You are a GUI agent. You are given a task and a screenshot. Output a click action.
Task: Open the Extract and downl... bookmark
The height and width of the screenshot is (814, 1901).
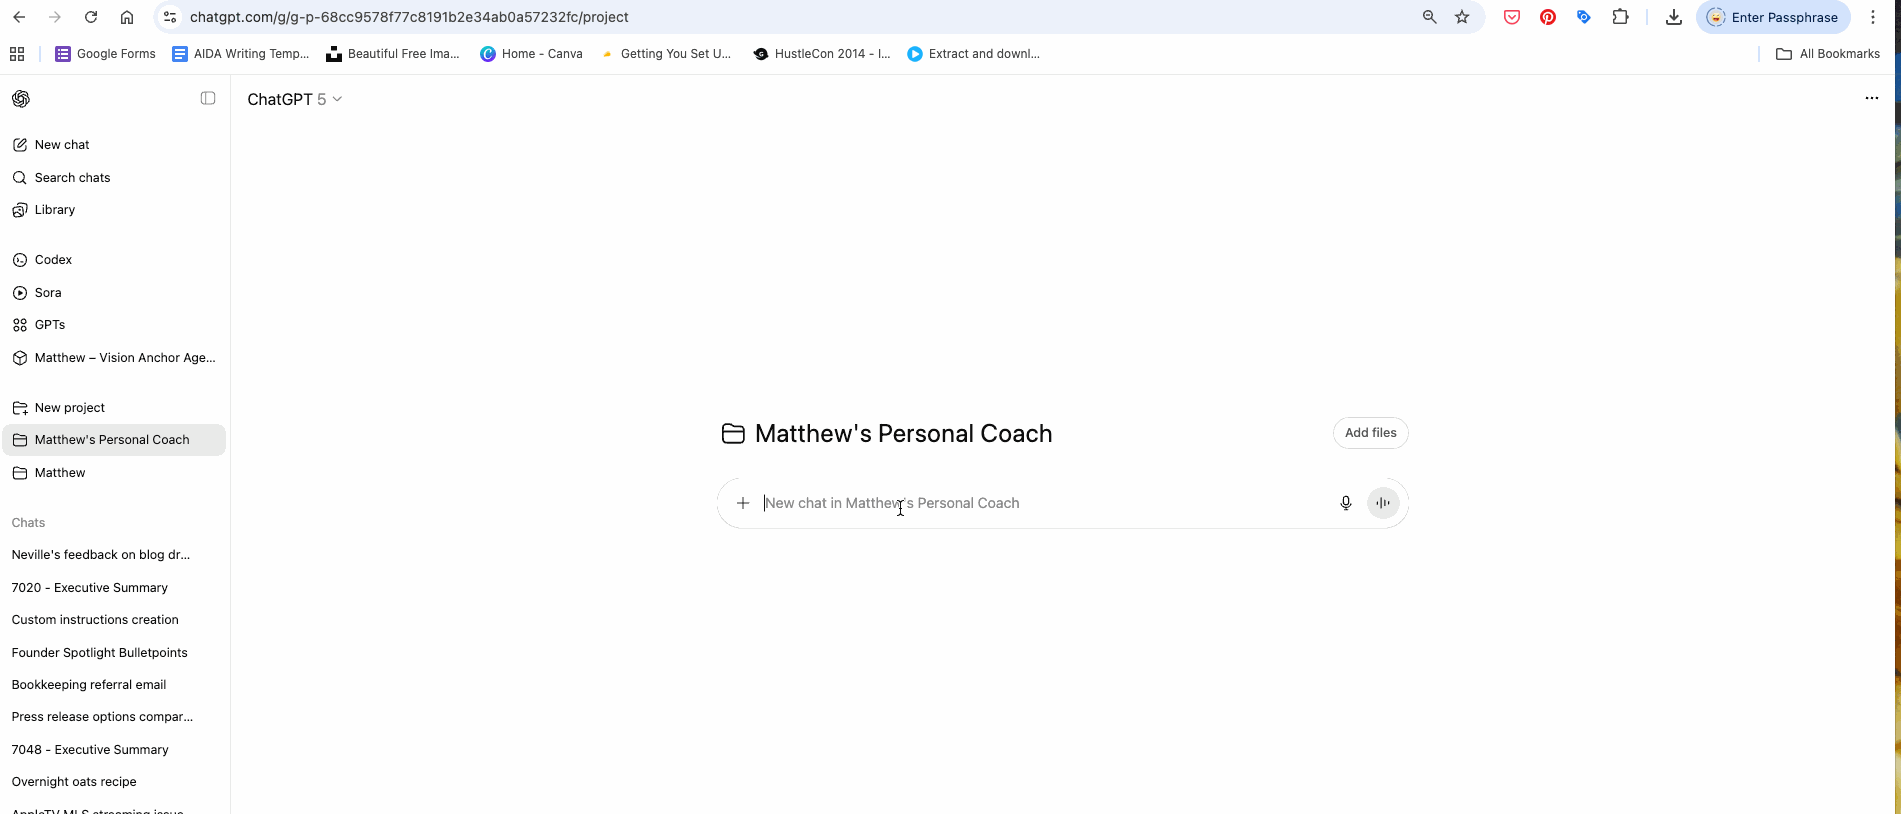pyautogui.click(x=973, y=54)
